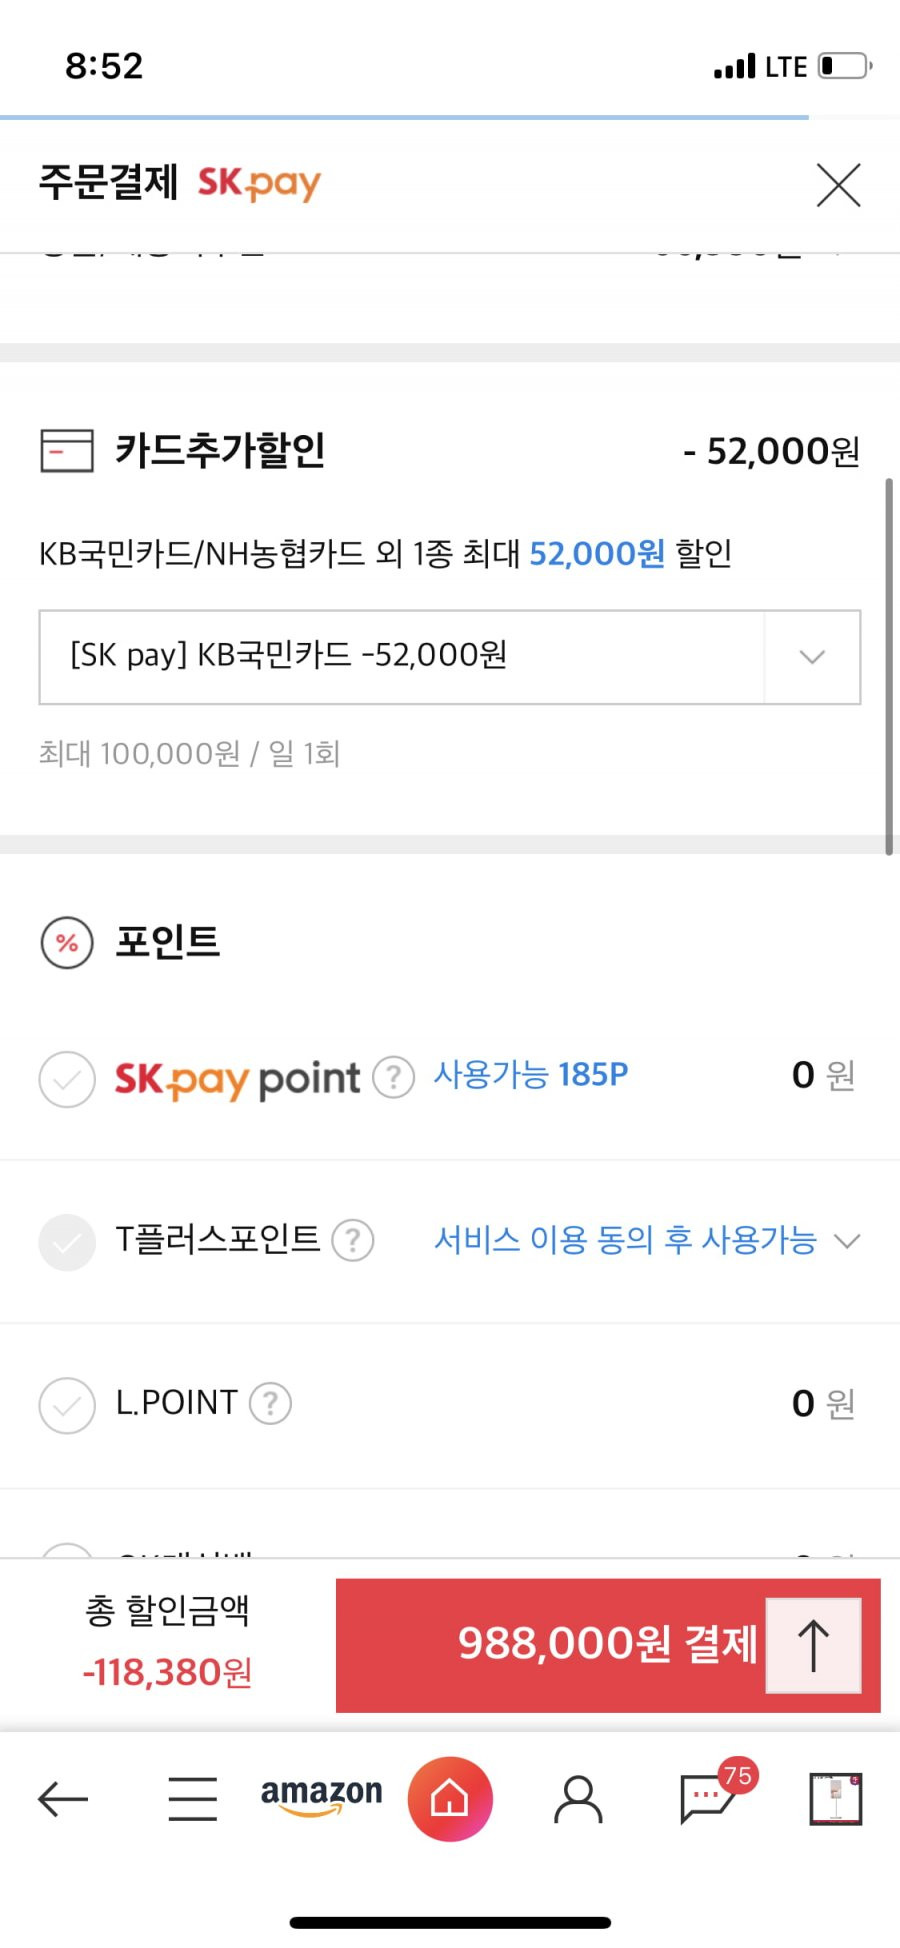Viewport: 900px width, 1948px height.
Task: Open the Amazon store icon
Action: pos(321,1795)
